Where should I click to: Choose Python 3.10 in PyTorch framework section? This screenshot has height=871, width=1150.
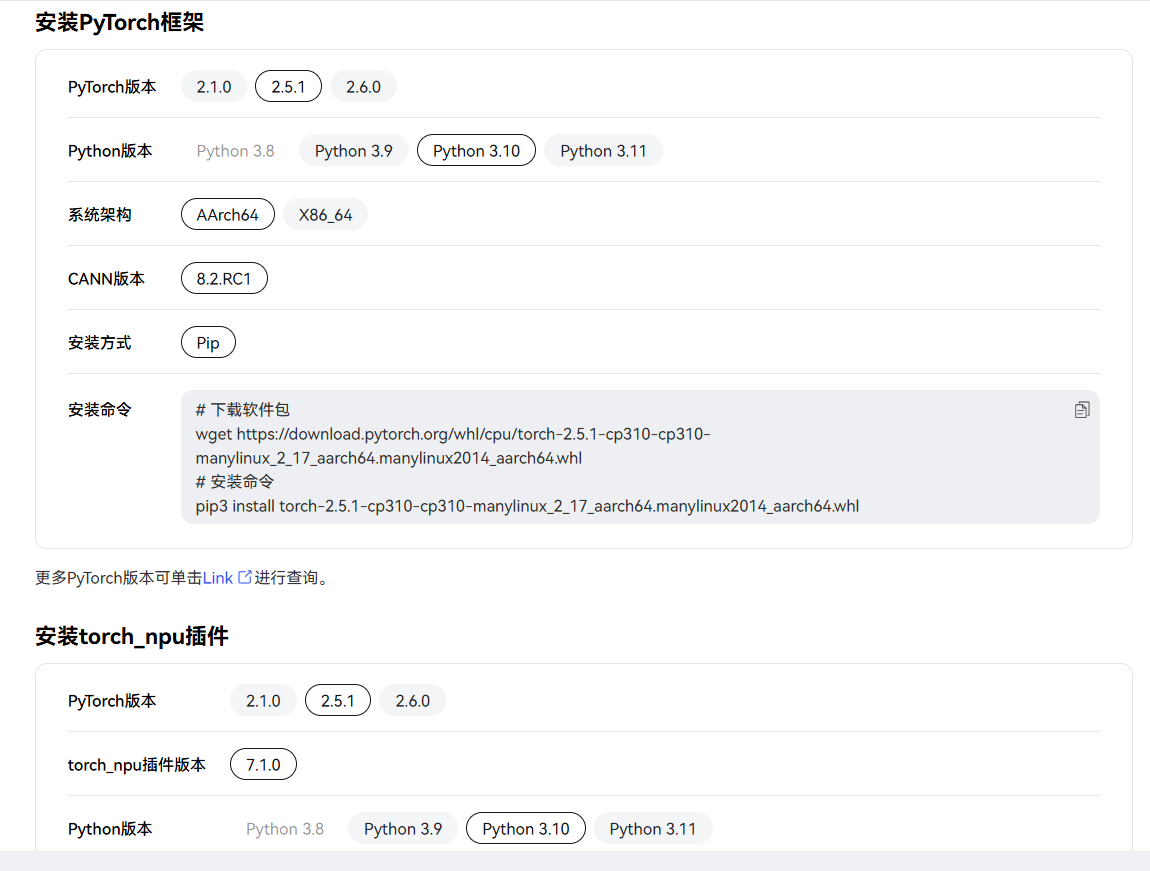476,151
